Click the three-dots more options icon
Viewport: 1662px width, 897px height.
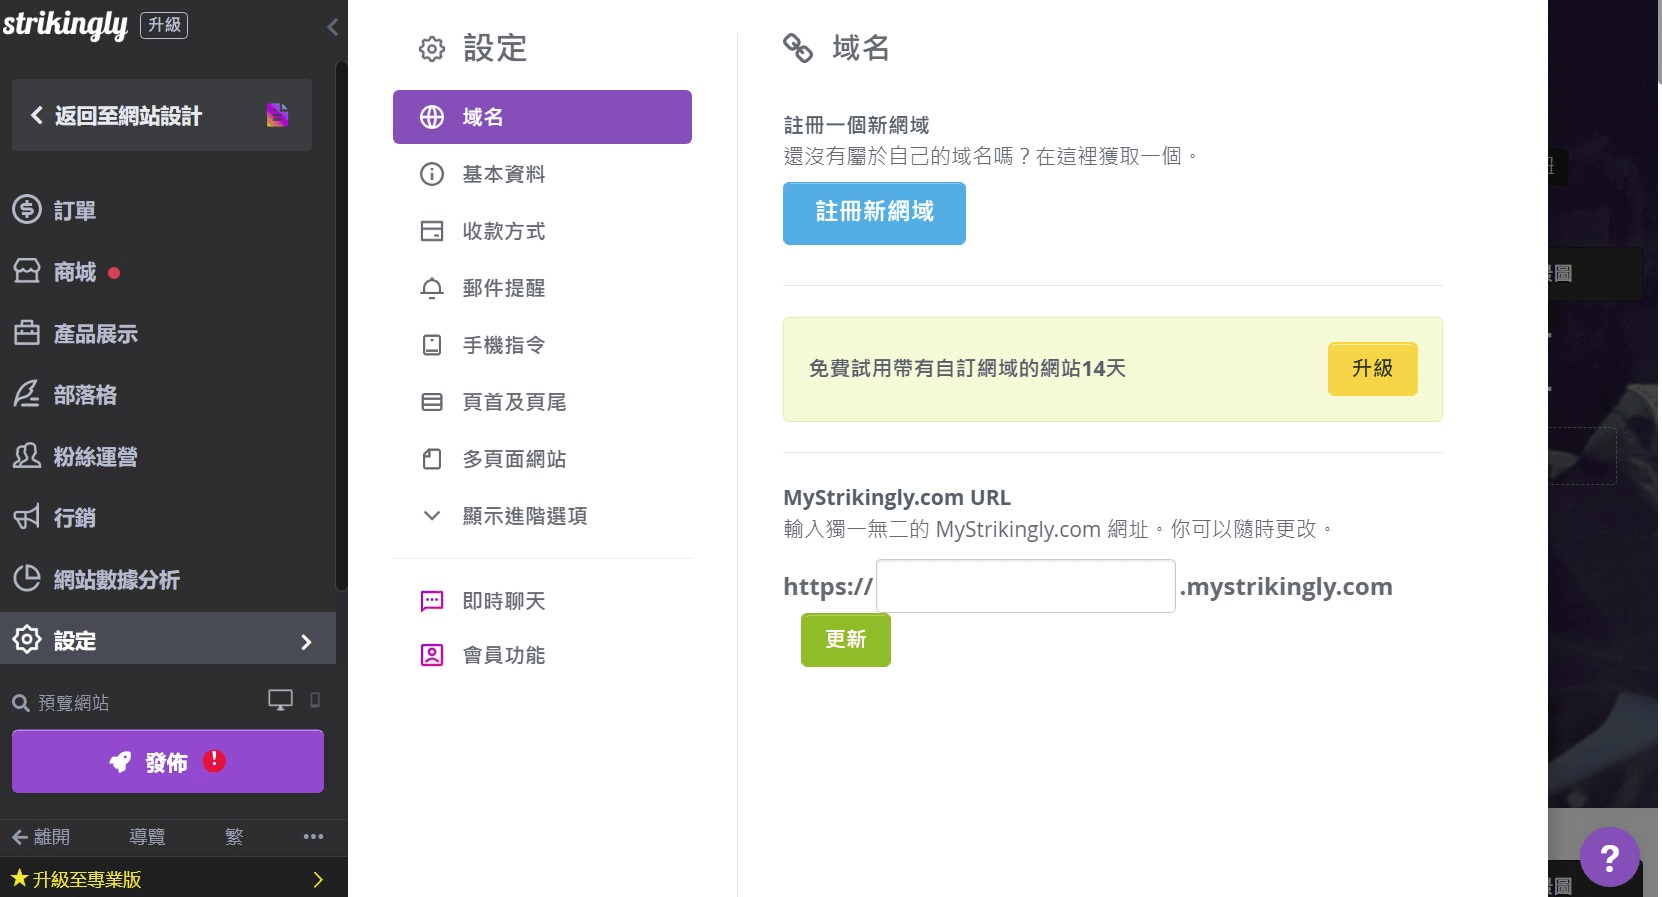(313, 837)
